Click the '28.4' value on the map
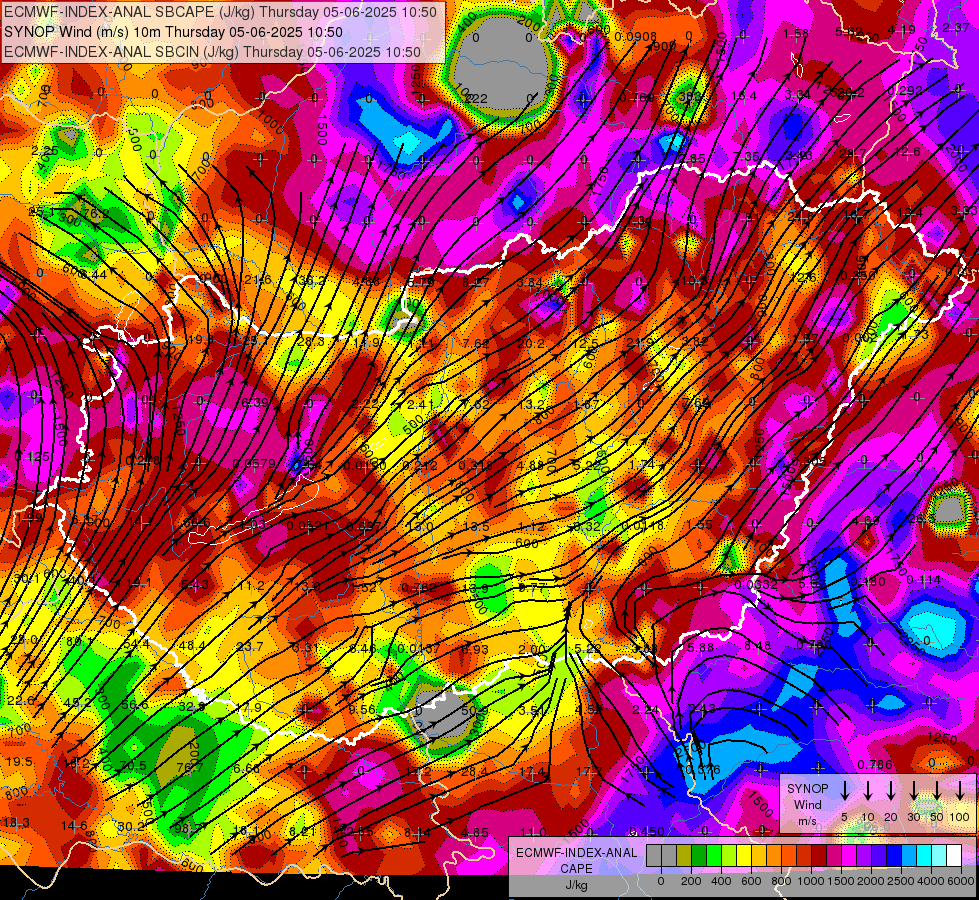Screen dimensions: 979x900 coord(475,772)
